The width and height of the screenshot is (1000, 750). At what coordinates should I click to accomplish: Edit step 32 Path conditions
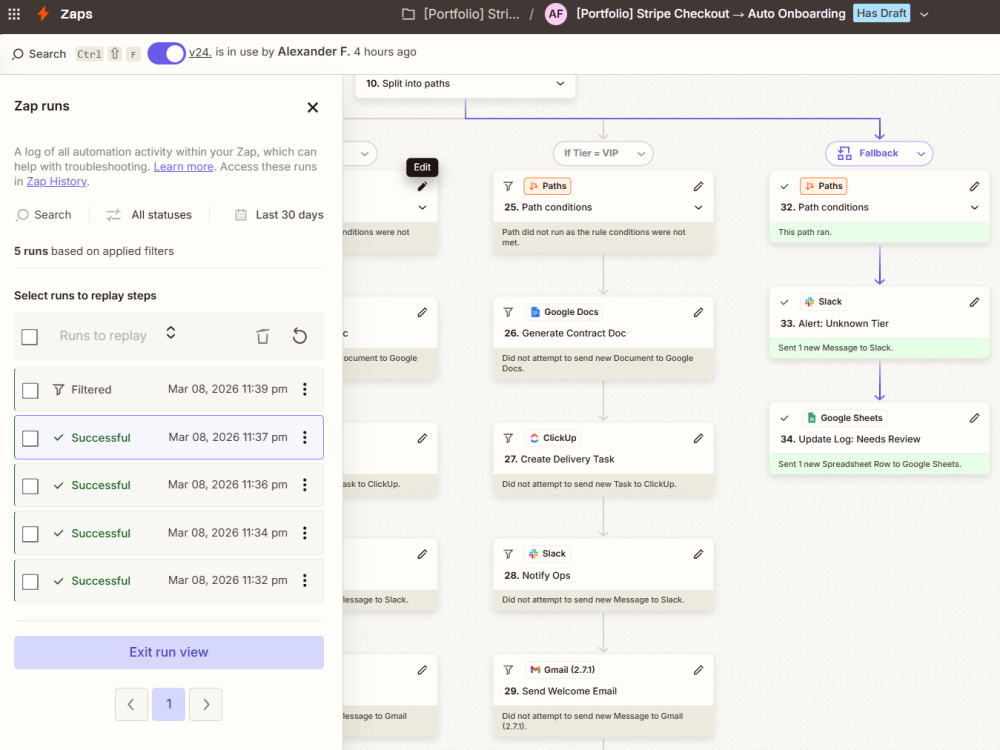click(x=974, y=186)
